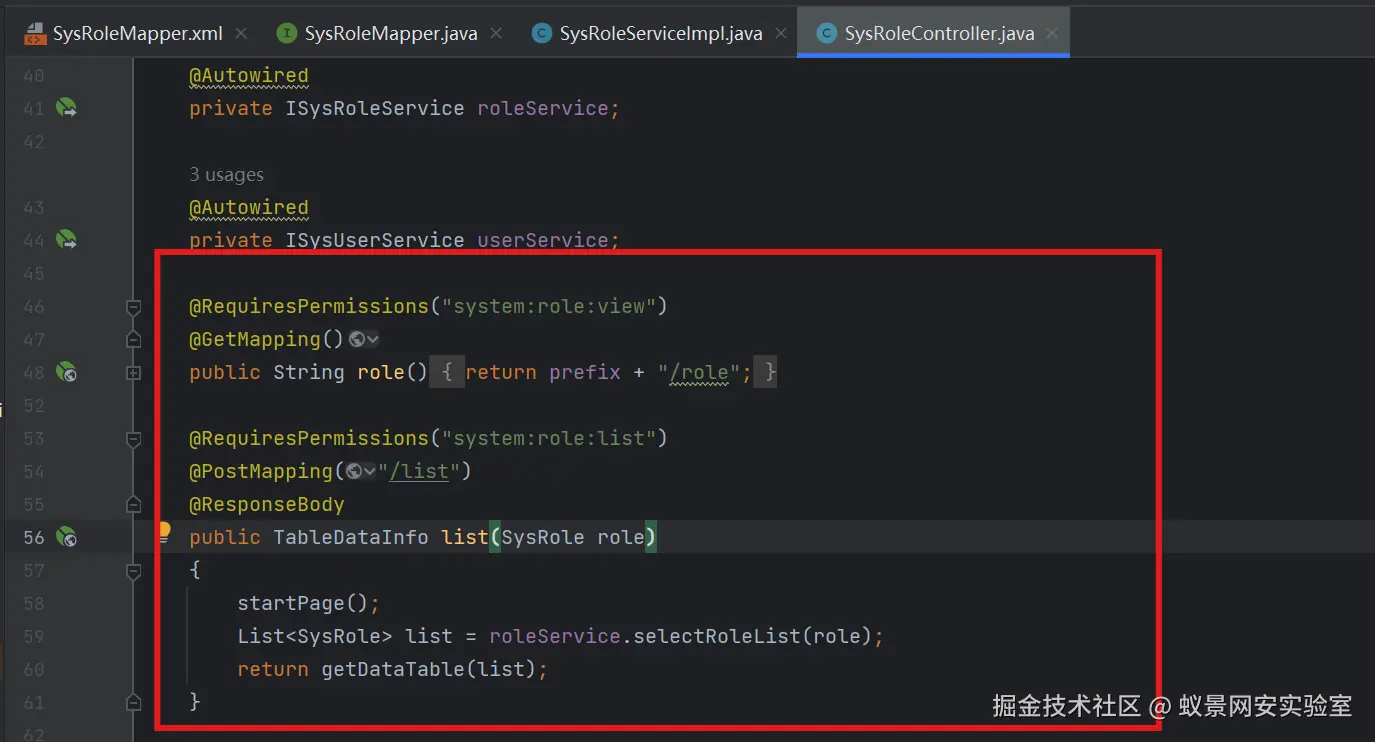
Task: Expand the folded role() method body
Action: 133,373
